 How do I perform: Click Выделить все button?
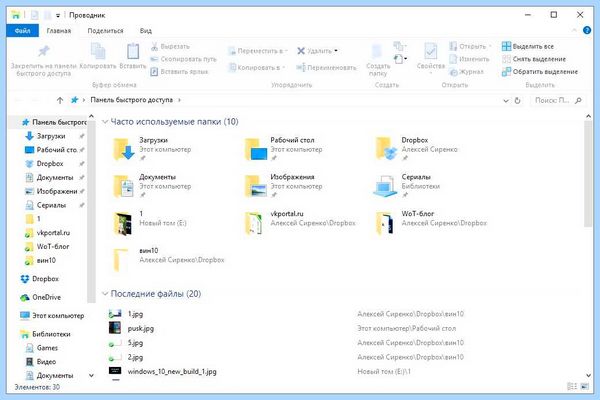pyautogui.click(x=528, y=46)
